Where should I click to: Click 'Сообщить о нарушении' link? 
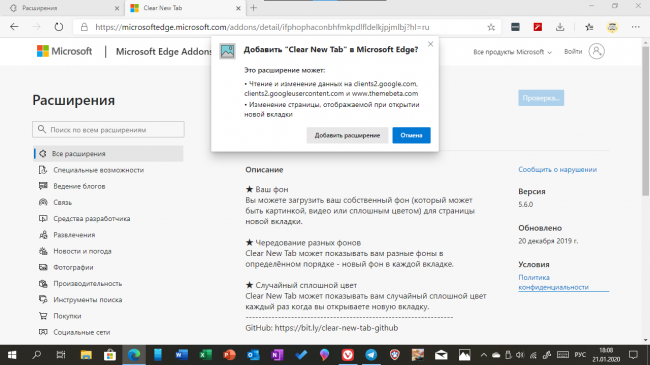tap(558, 169)
